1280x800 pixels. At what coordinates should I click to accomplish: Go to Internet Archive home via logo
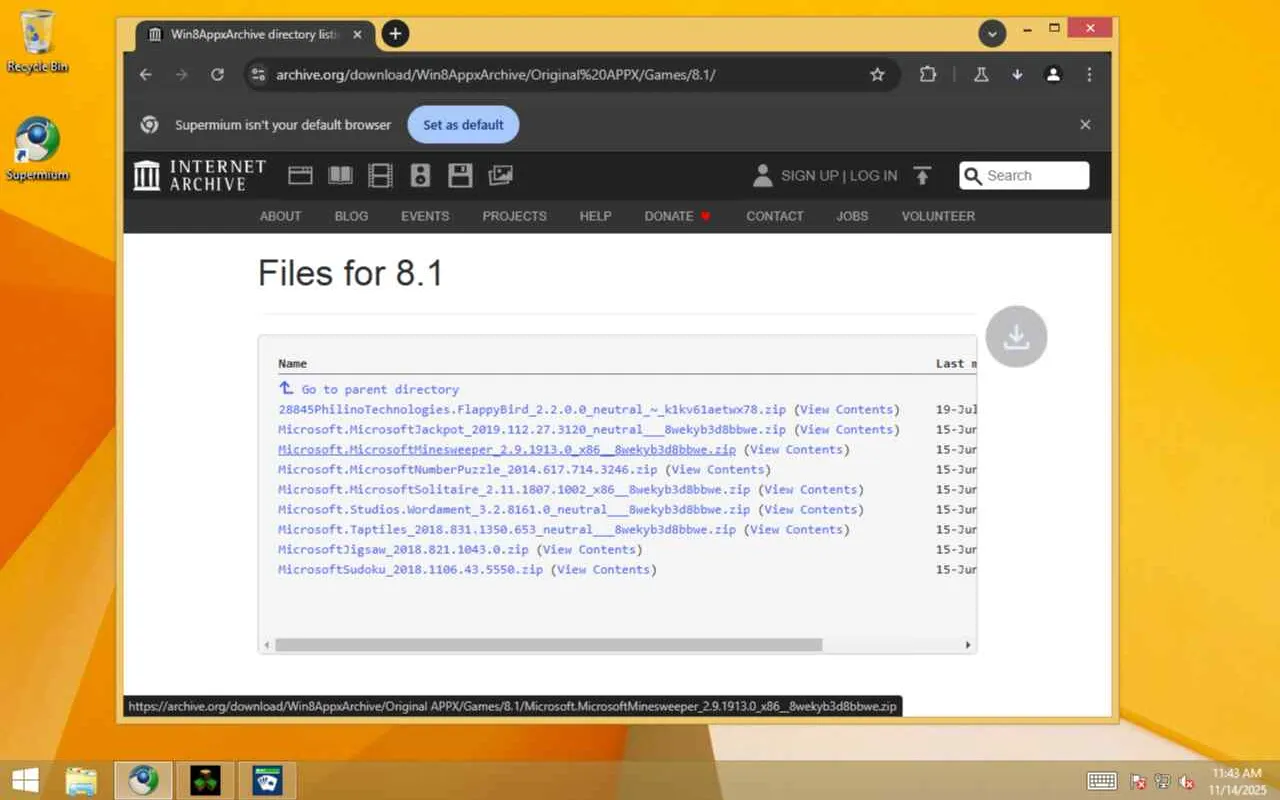pos(200,175)
